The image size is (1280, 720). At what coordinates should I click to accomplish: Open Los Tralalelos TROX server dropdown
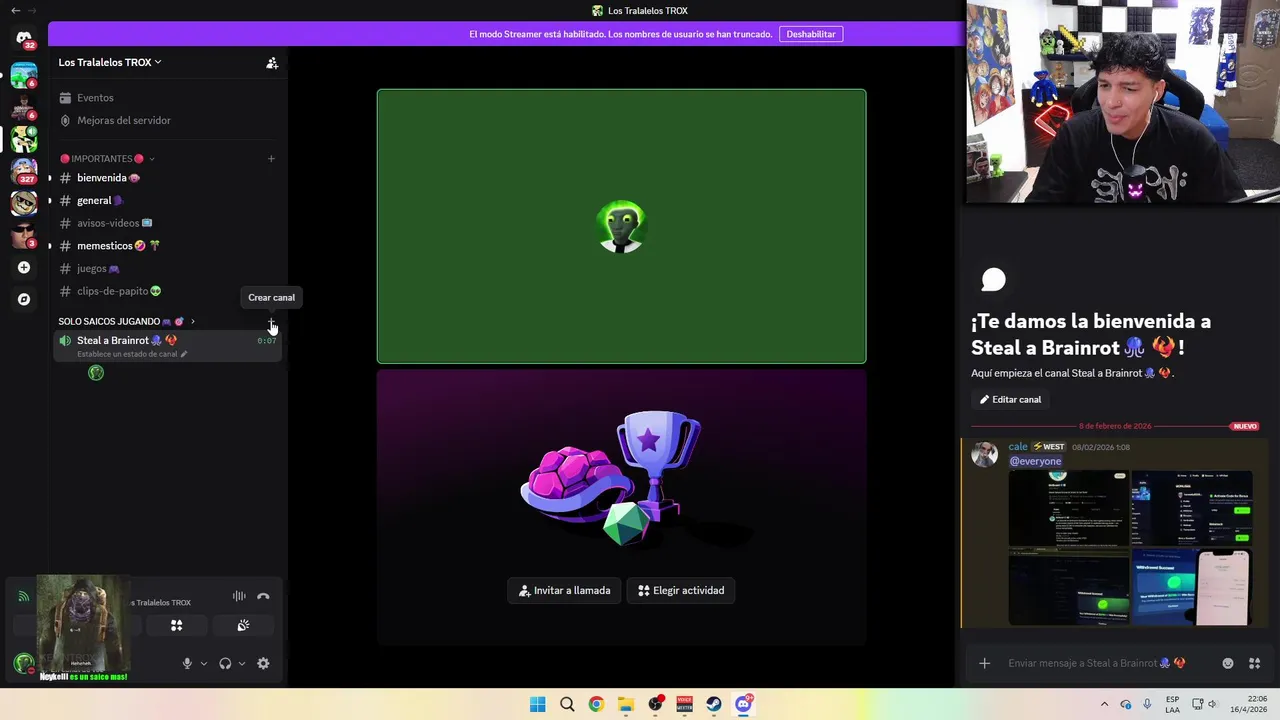110,62
